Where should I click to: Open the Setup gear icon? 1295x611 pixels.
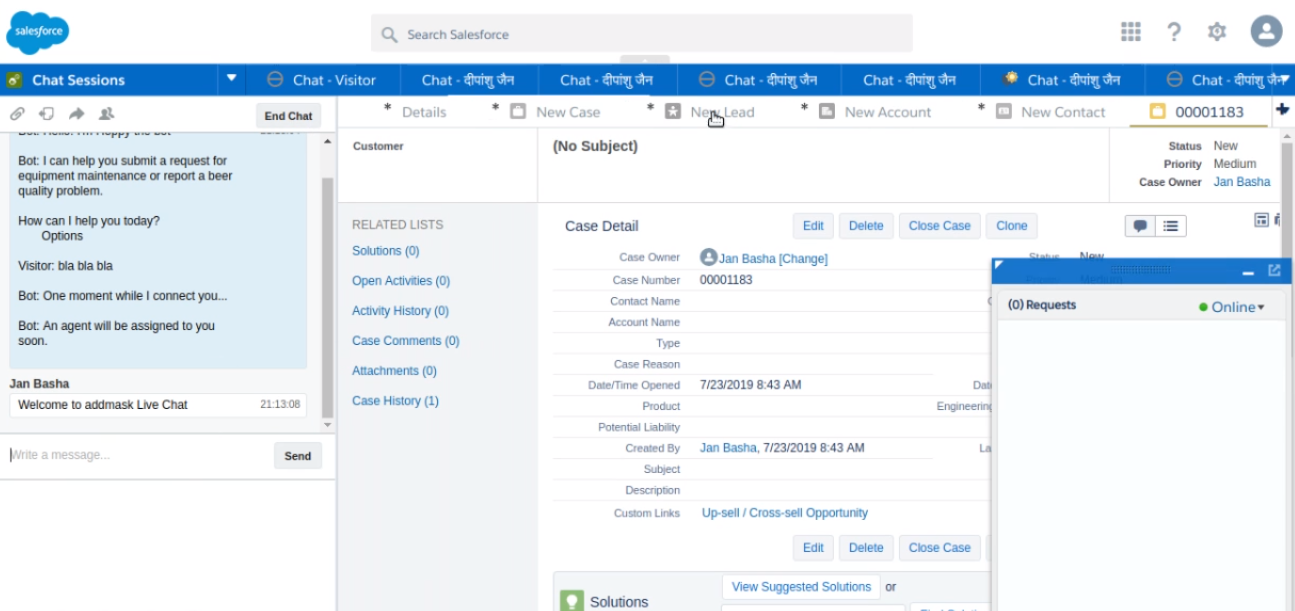[x=1217, y=32]
